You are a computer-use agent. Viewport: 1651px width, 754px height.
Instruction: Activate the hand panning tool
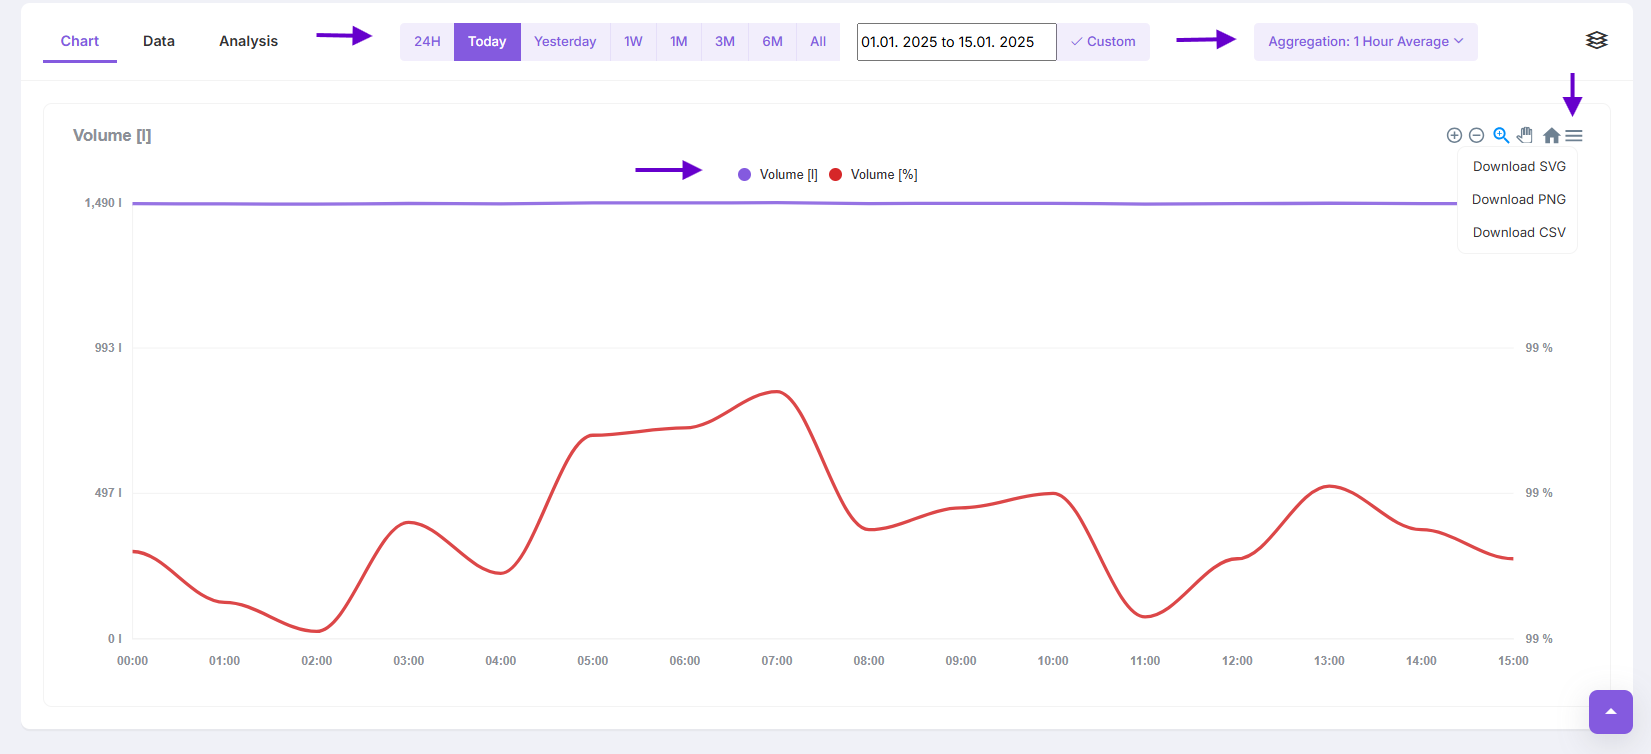pyautogui.click(x=1525, y=135)
